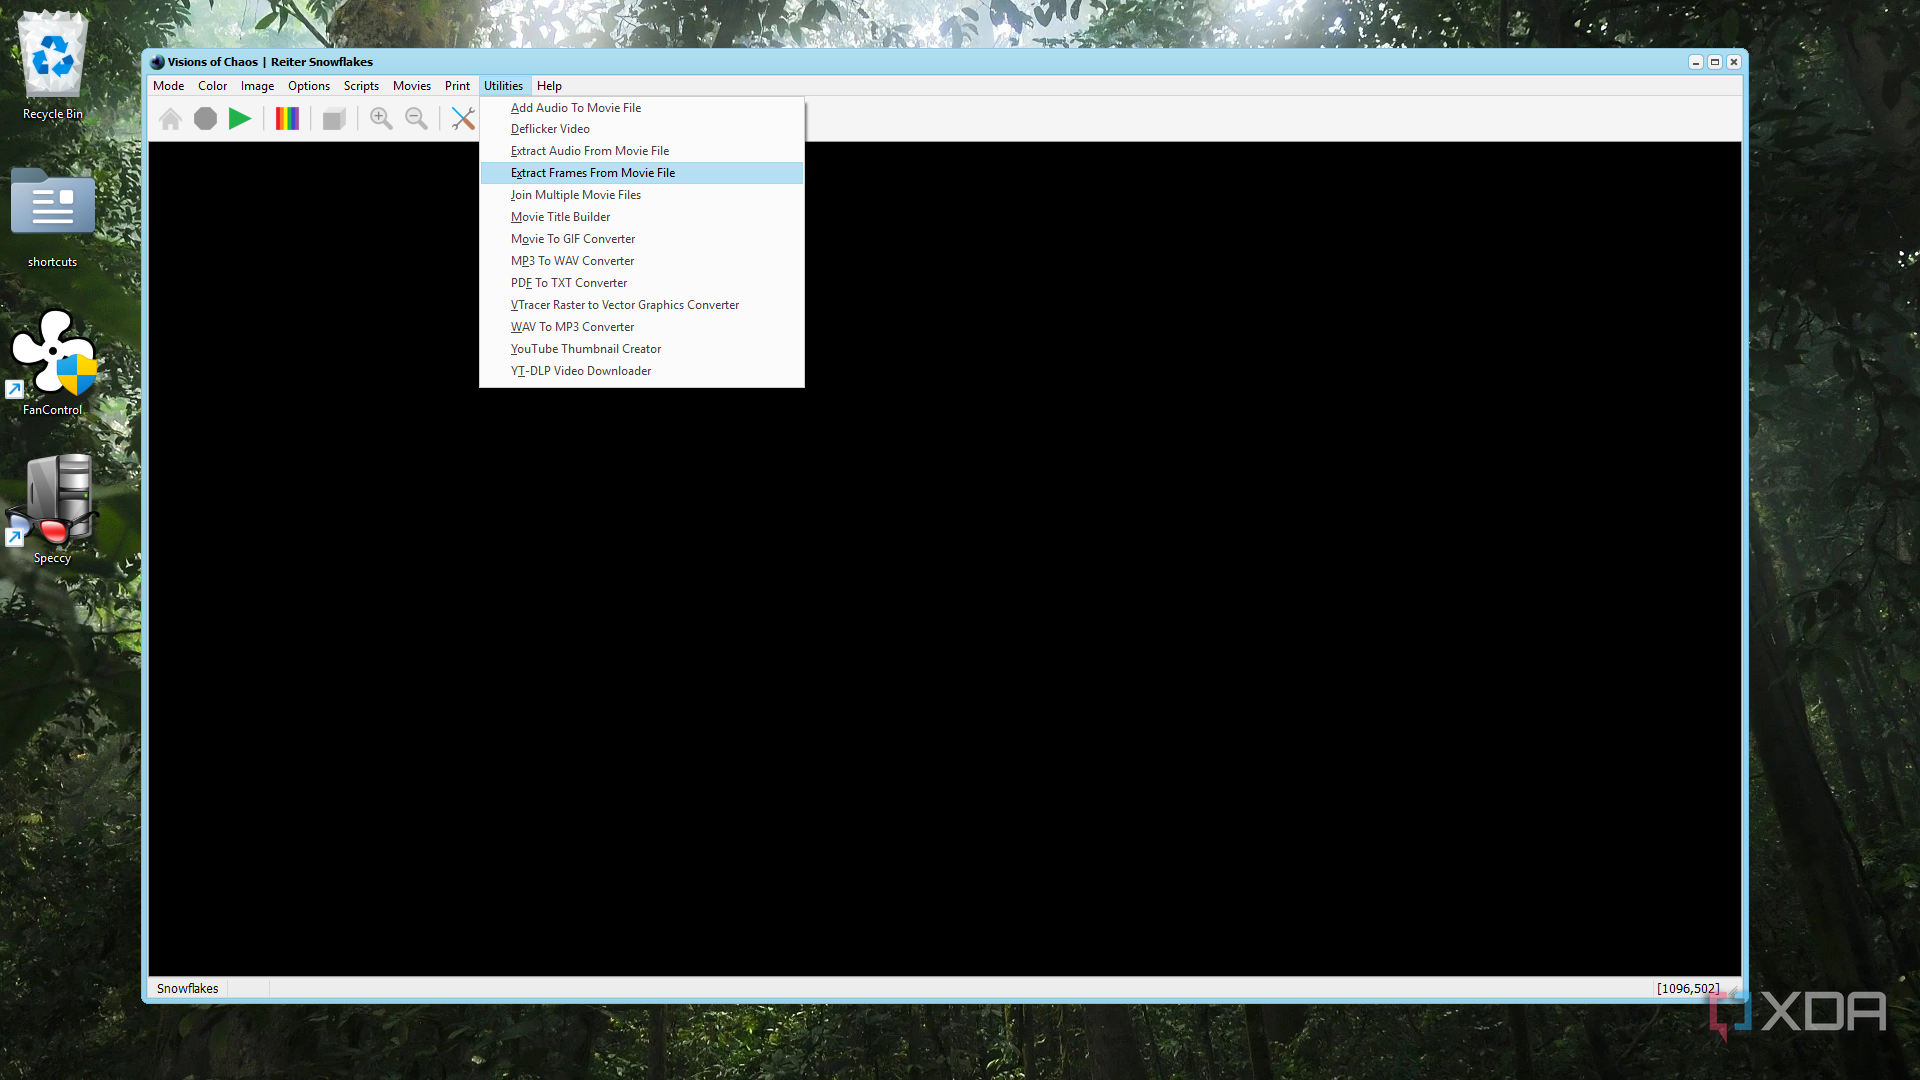Open the Scripts menu
The height and width of the screenshot is (1080, 1920).
(361, 86)
